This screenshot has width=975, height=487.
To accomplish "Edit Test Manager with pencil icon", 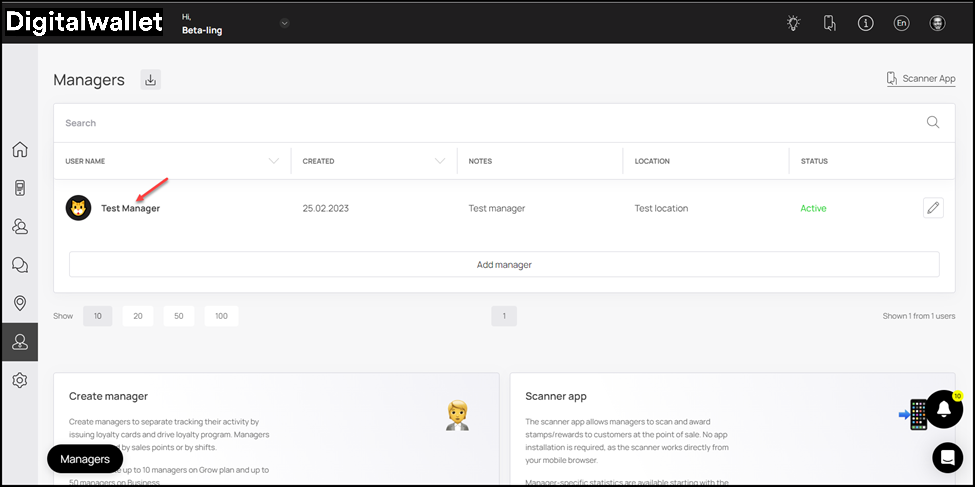I will [x=933, y=208].
